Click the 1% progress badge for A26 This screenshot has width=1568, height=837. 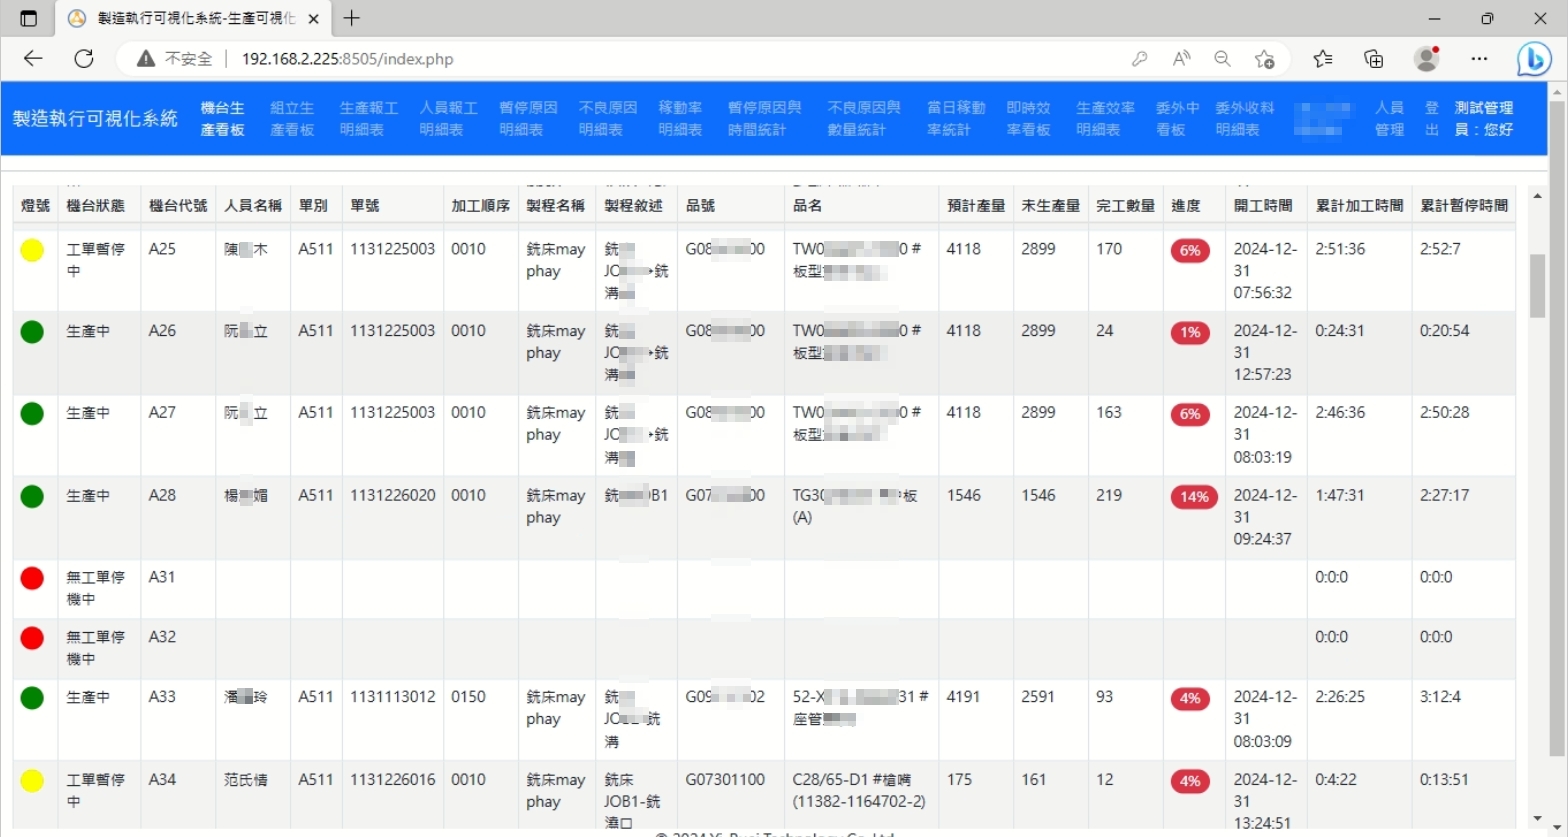1190,333
